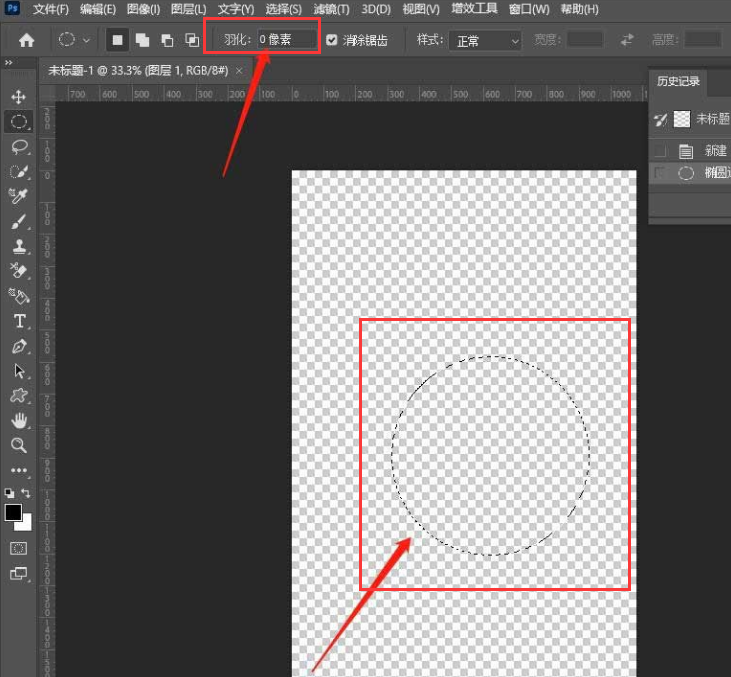Select the Hand tool
Image resolution: width=731 pixels, height=677 pixels.
pyautogui.click(x=18, y=421)
